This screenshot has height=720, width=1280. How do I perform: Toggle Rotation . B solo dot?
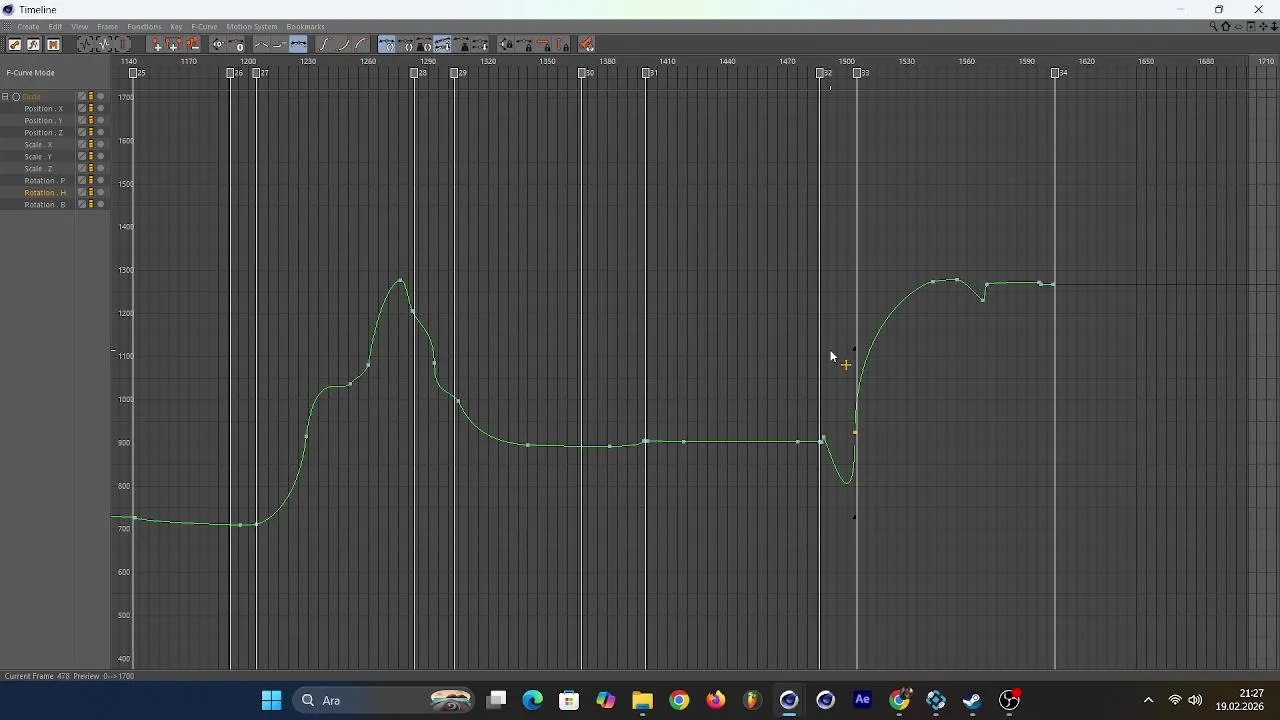click(100, 204)
